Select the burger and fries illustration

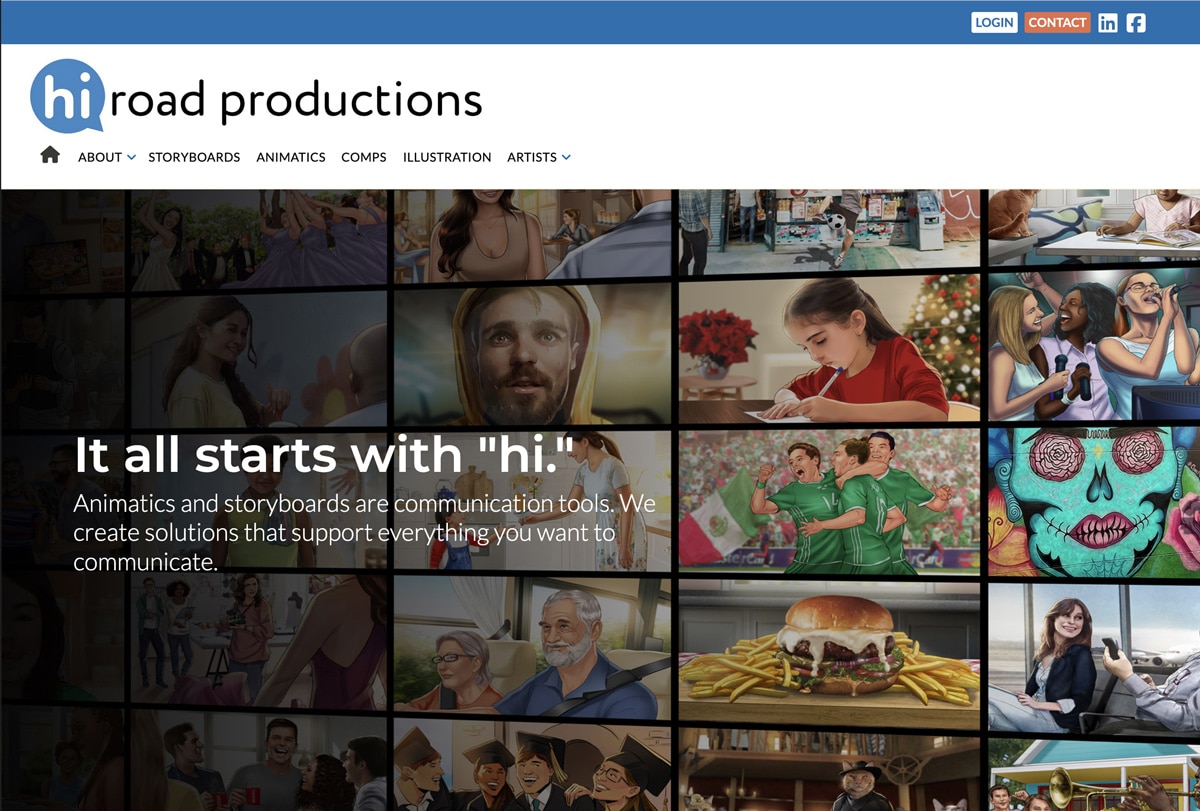(x=829, y=655)
